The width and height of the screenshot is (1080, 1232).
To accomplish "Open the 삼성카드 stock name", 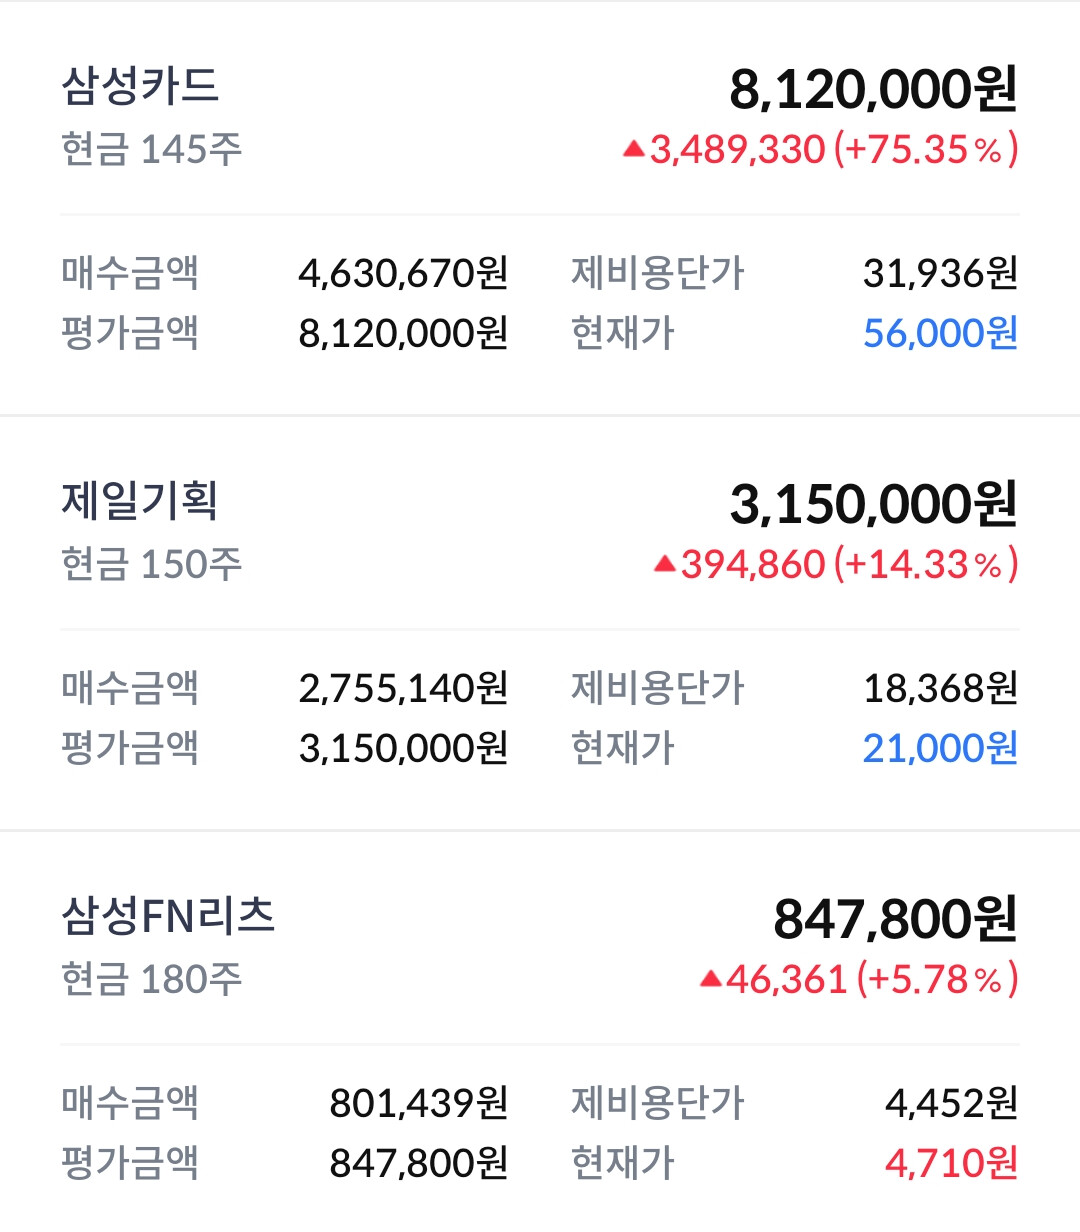I will 140,86.
